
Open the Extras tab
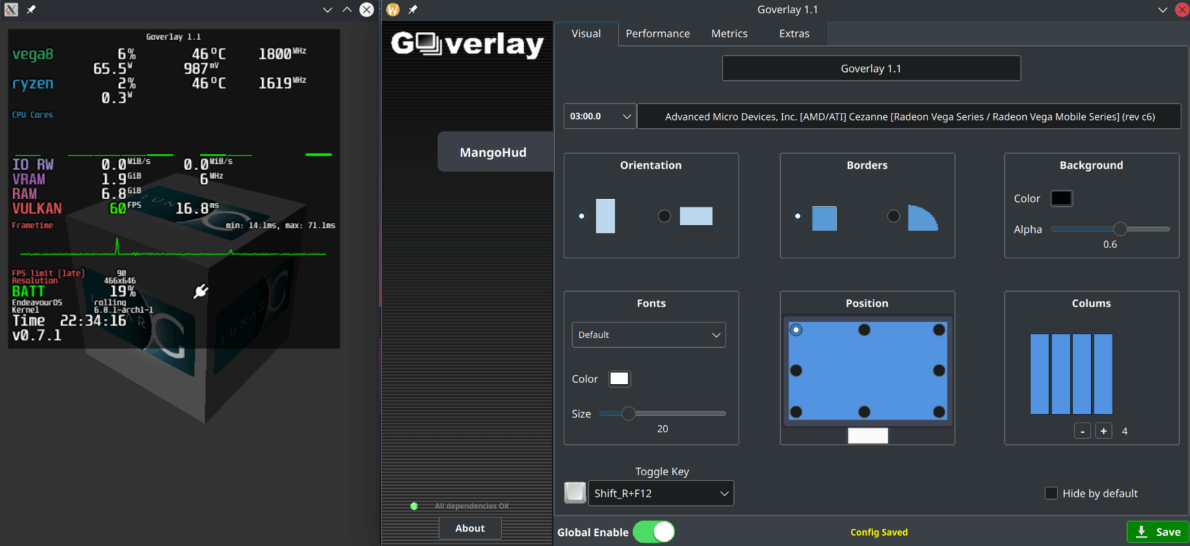click(x=794, y=33)
